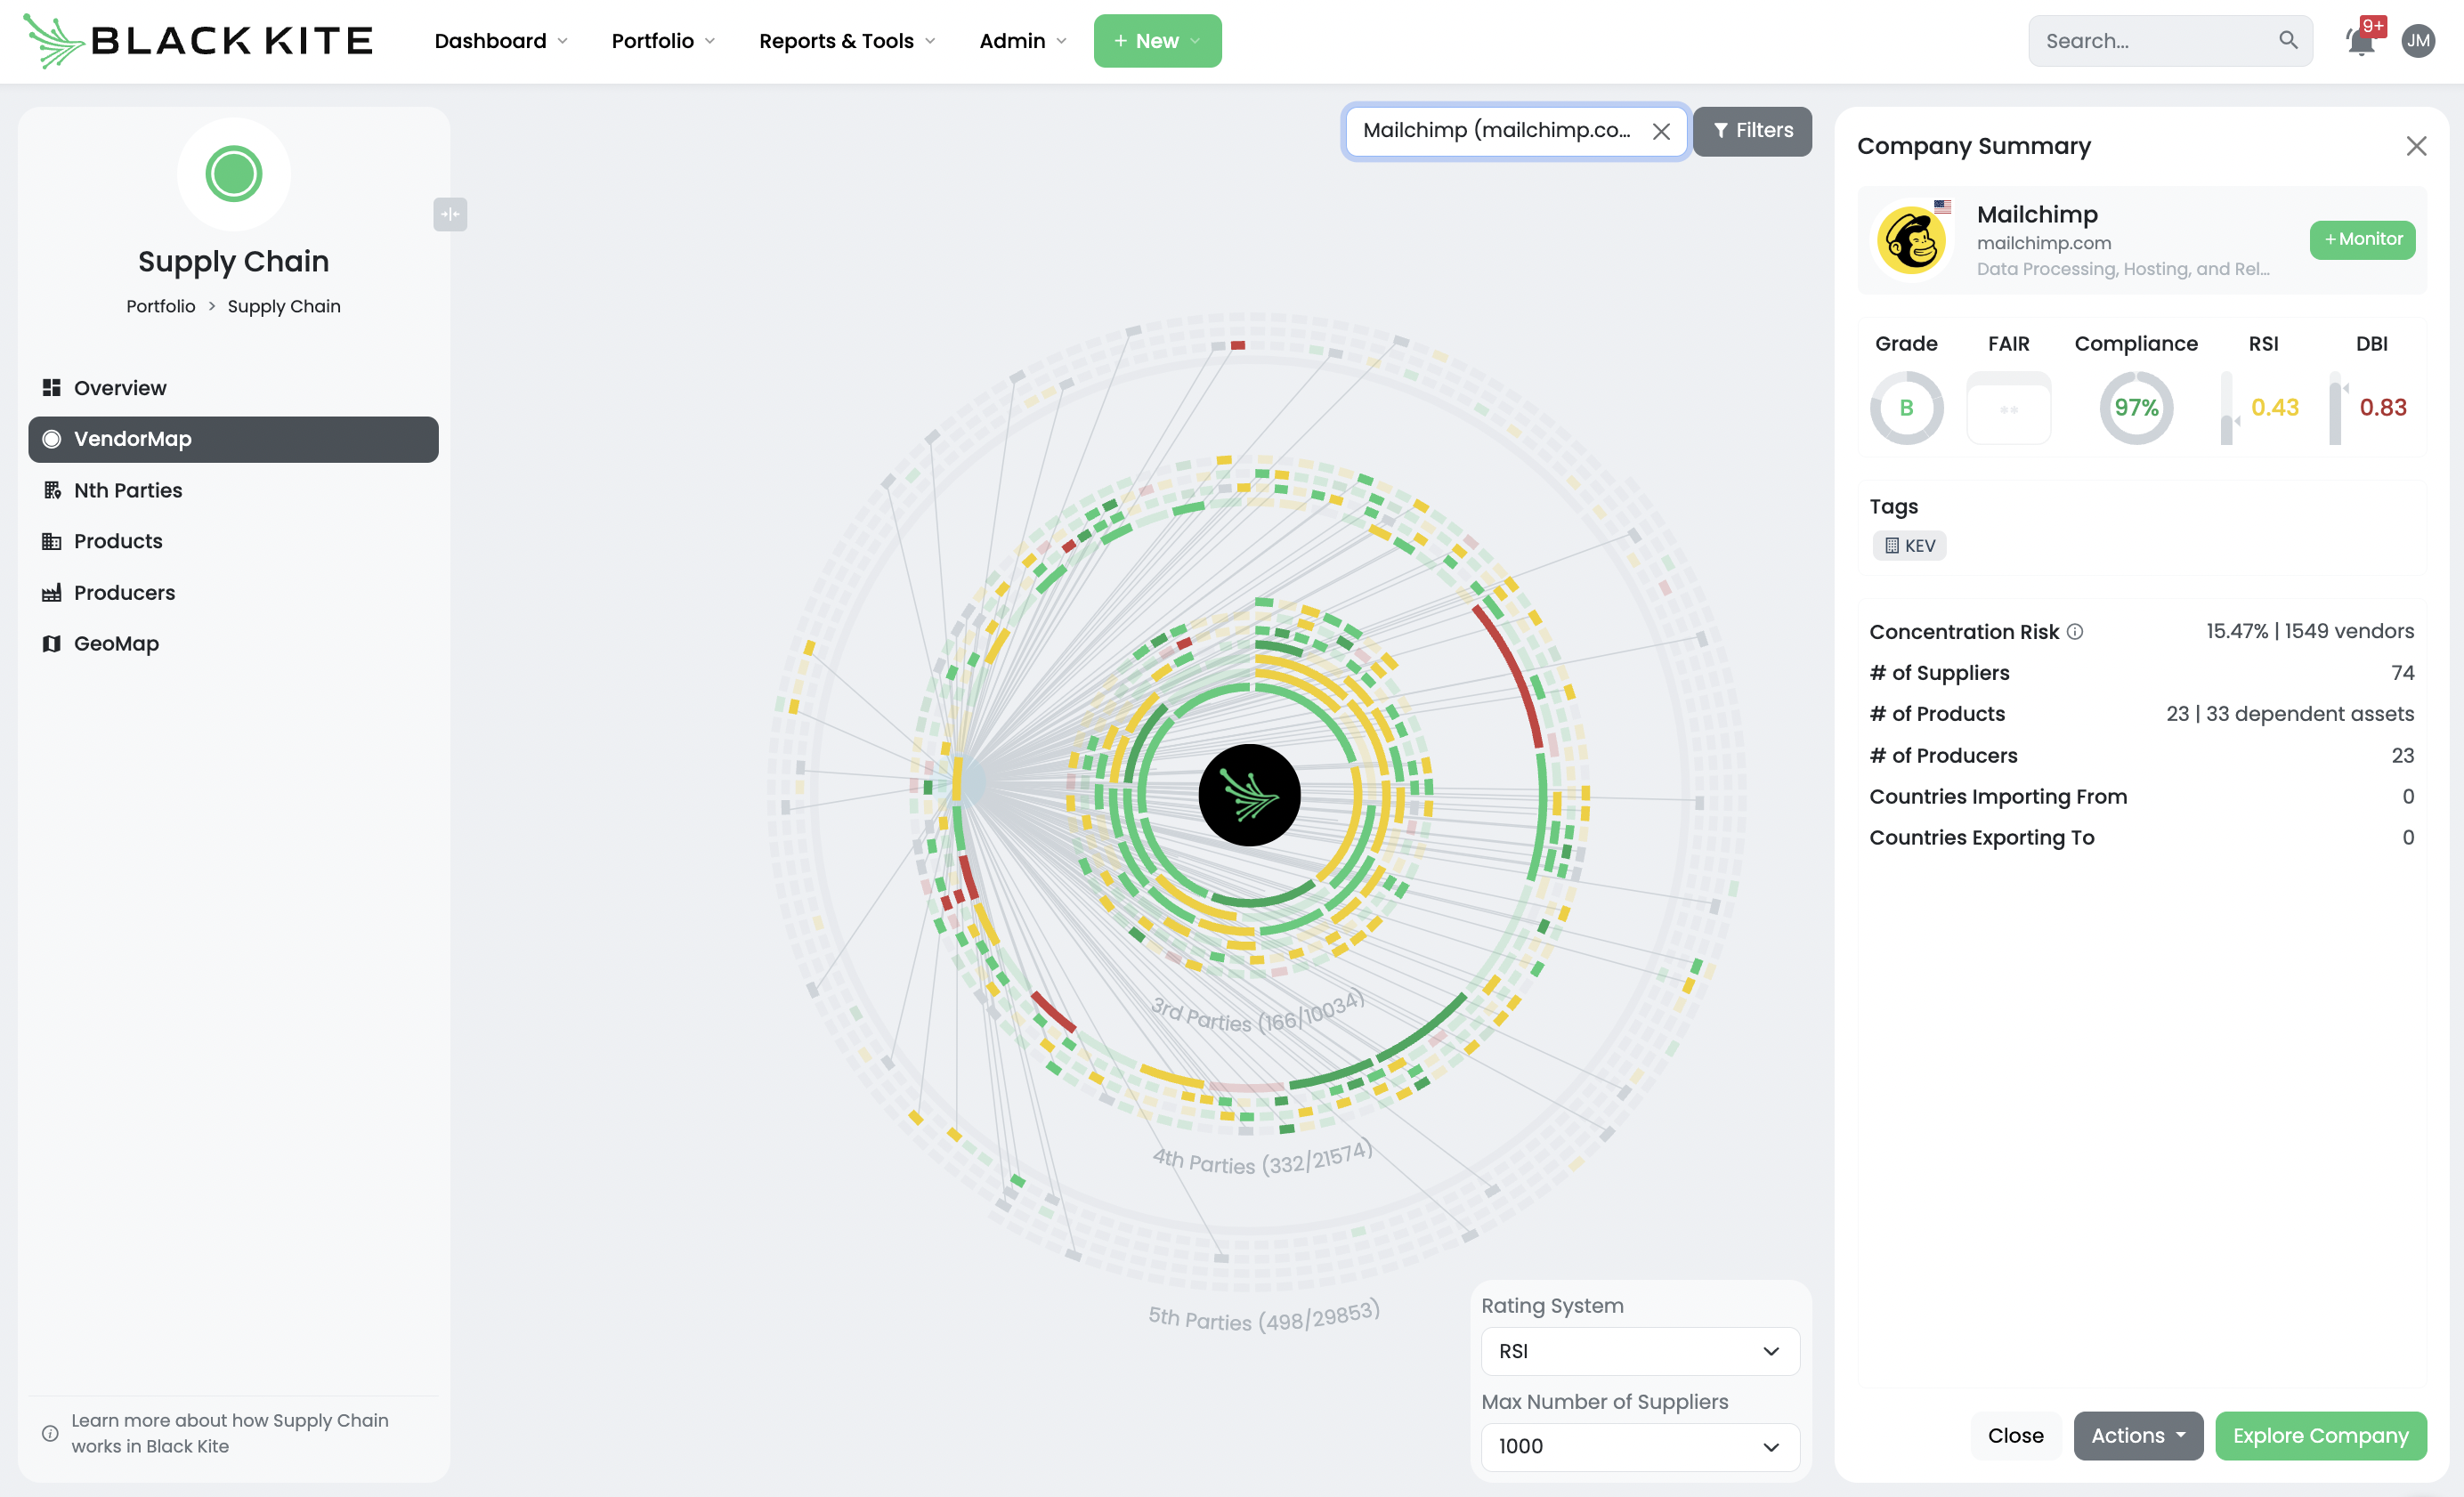Viewport: 2464px width, 1497px height.
Task: Click the search magnifier icon
Action: tap(2288, 40)
